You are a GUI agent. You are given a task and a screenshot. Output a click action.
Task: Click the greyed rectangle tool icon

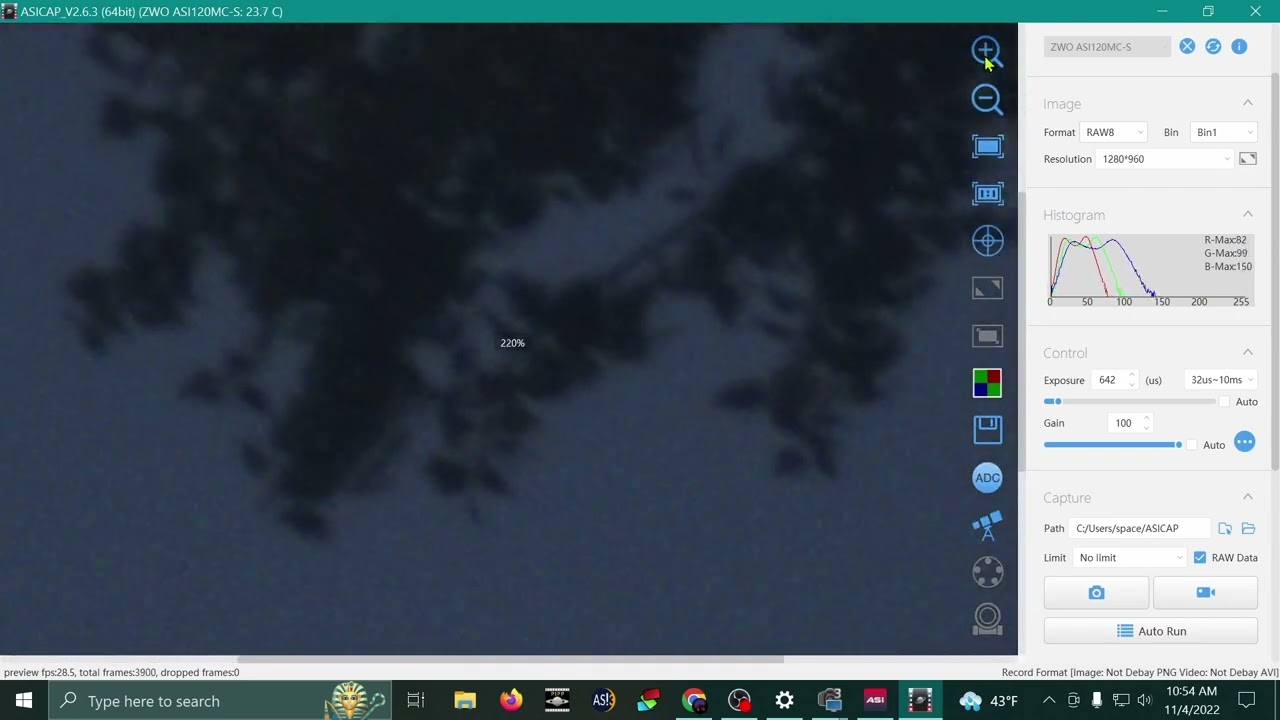[987, 336]
